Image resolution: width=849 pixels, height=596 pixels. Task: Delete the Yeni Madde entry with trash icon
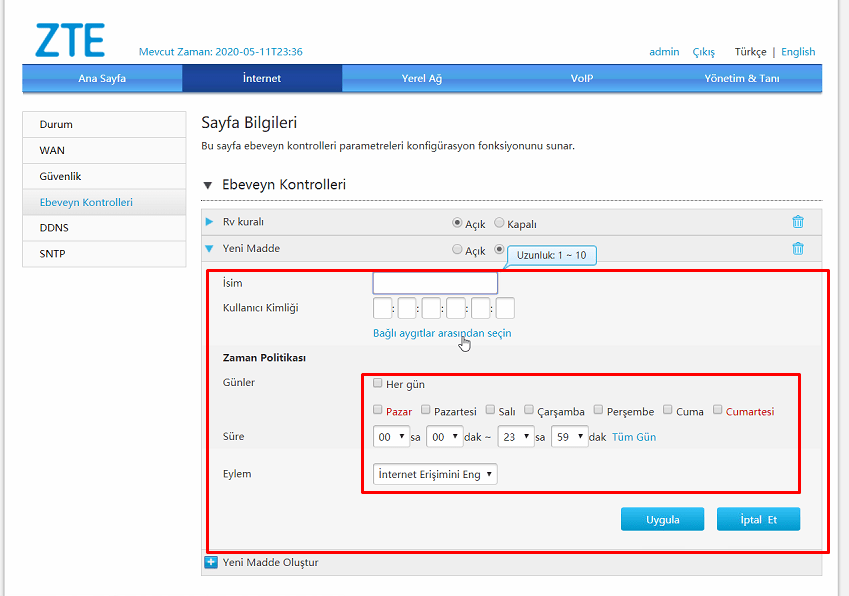pos(798,248)
